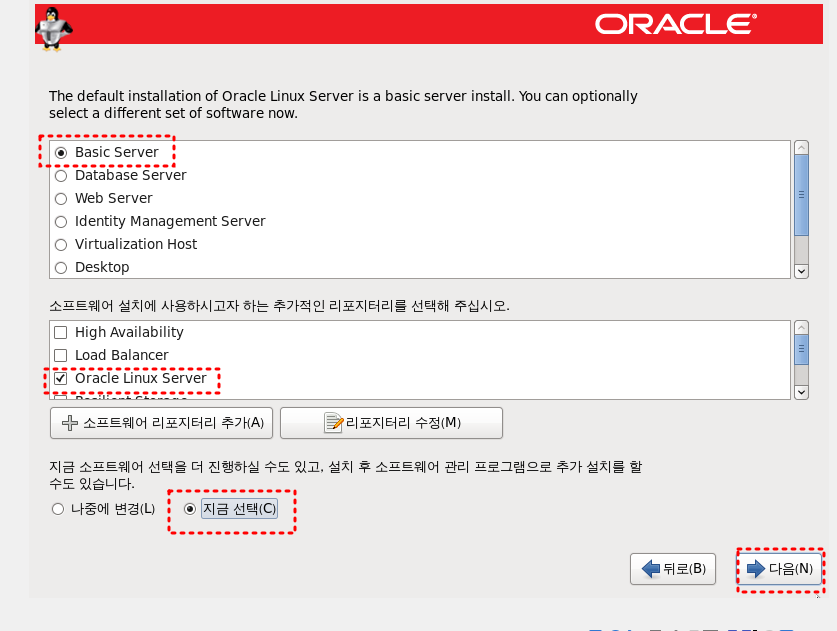The width and height of the screenshot is (837, 631).
Task: Click the blue left arrow icon on 뒤로
Action: coord(651,569)
